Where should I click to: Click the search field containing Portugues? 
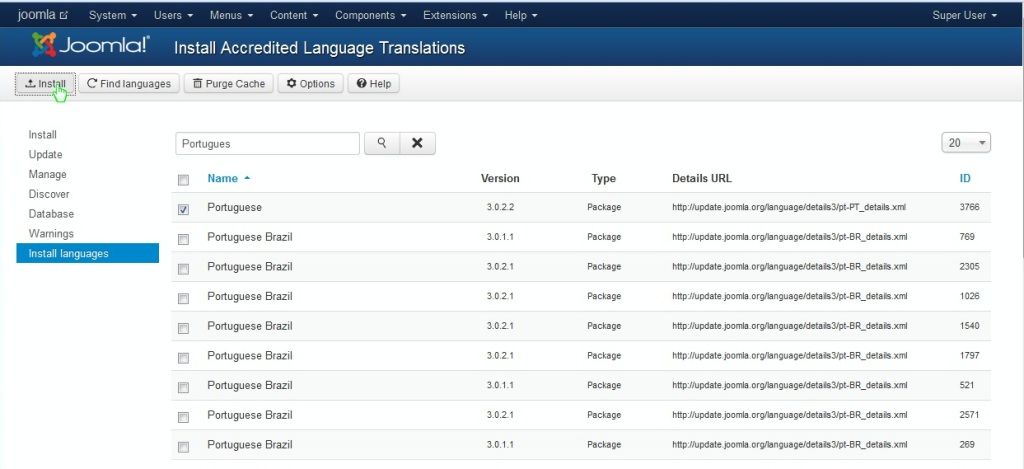pyautogui.click(x=268, y=143)
